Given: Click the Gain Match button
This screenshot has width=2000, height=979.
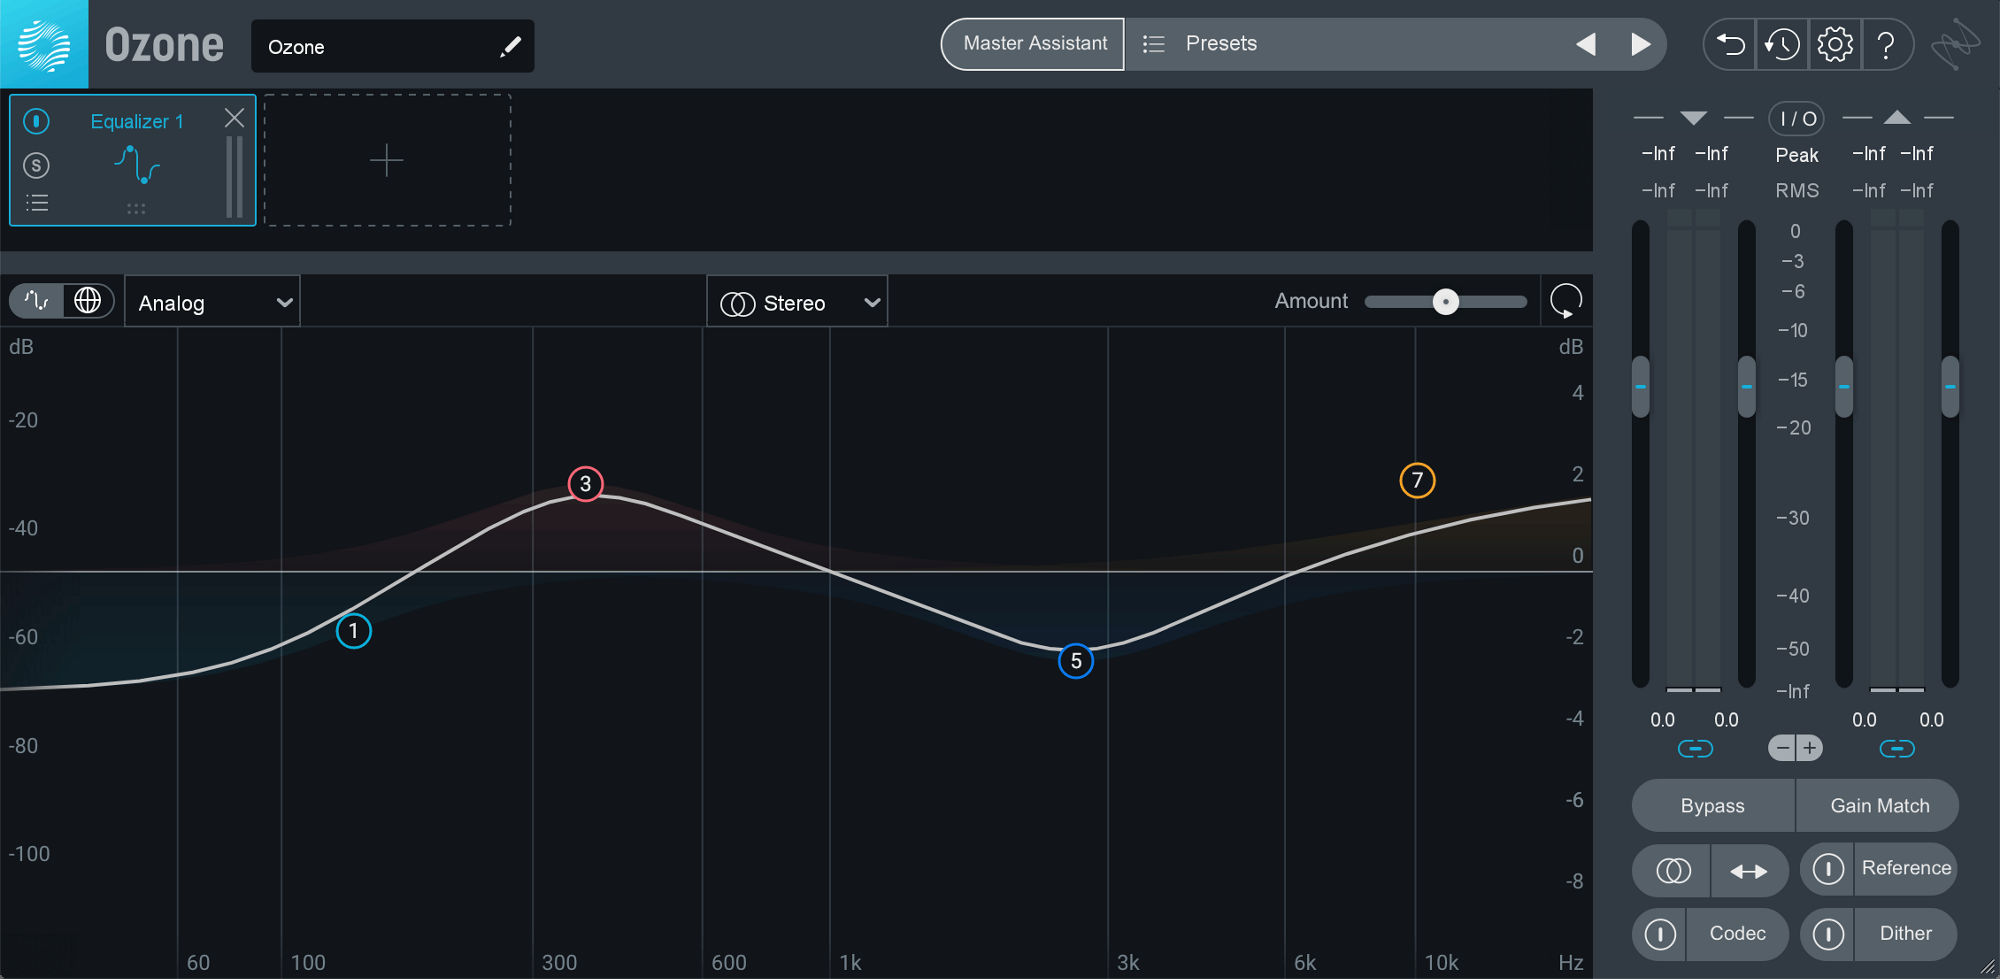Looking at the screenshot, I should coord(1878,806).
